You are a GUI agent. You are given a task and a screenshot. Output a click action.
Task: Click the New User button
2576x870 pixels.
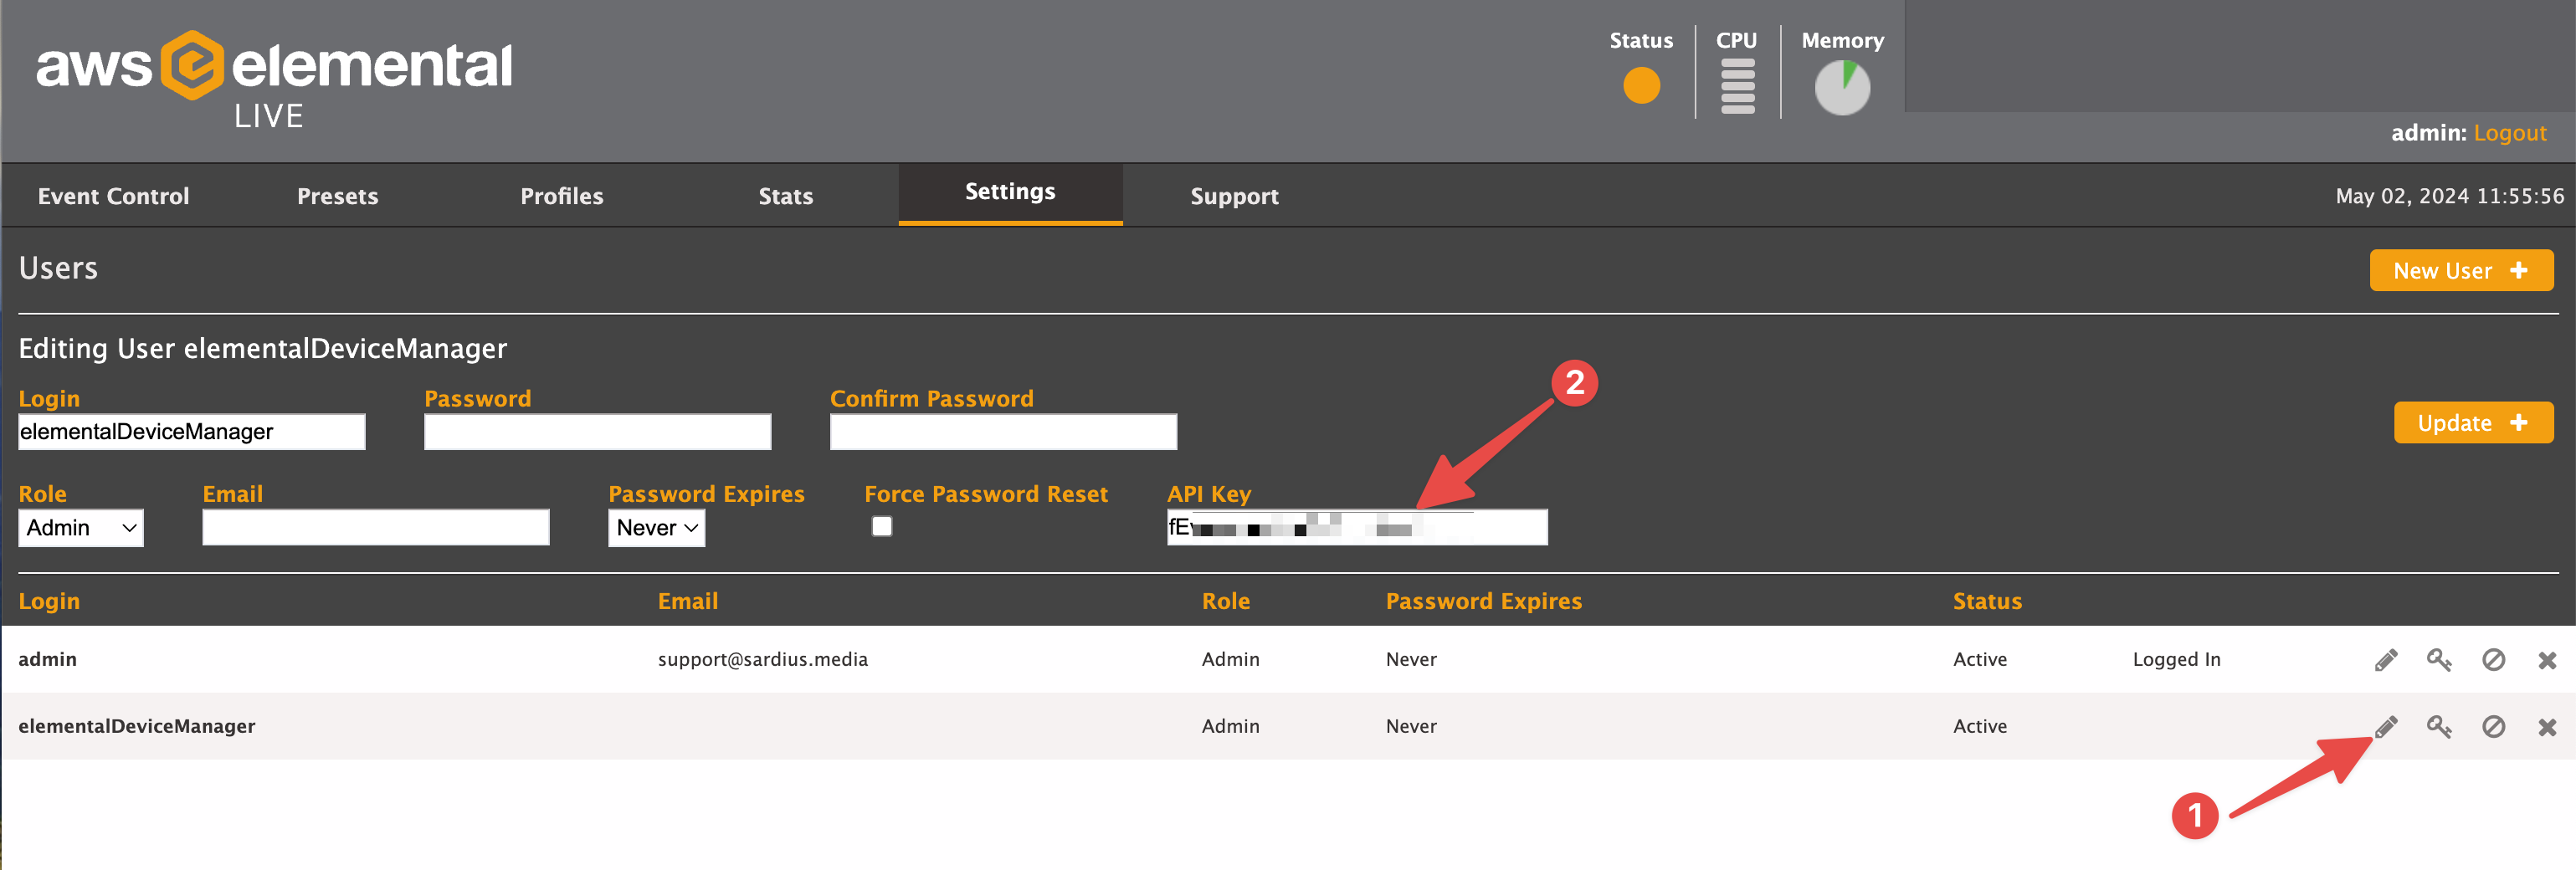click(x=2461, y=271)
